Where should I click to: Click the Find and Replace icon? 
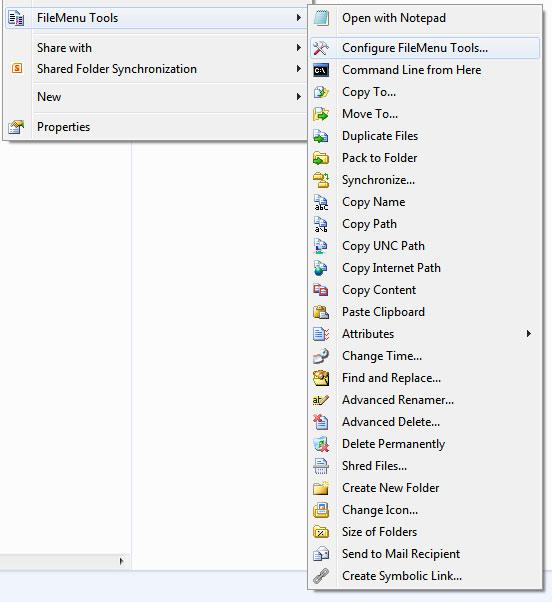(x=321, y=378)
